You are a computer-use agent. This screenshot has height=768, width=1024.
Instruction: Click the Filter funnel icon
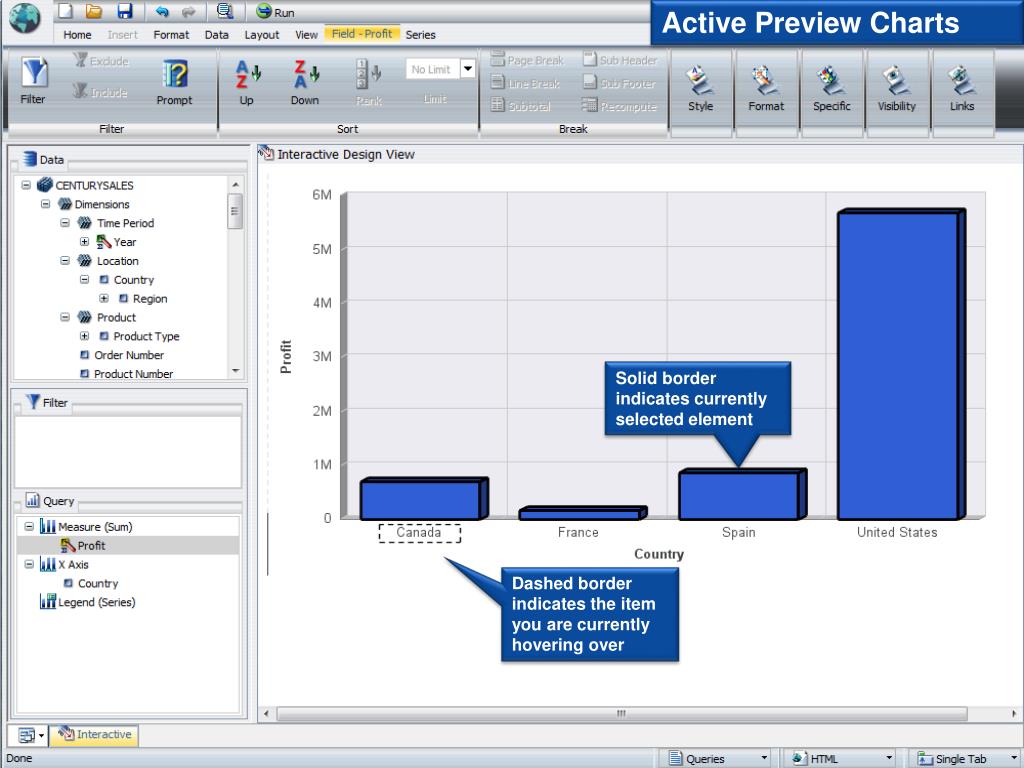(33, 72)
